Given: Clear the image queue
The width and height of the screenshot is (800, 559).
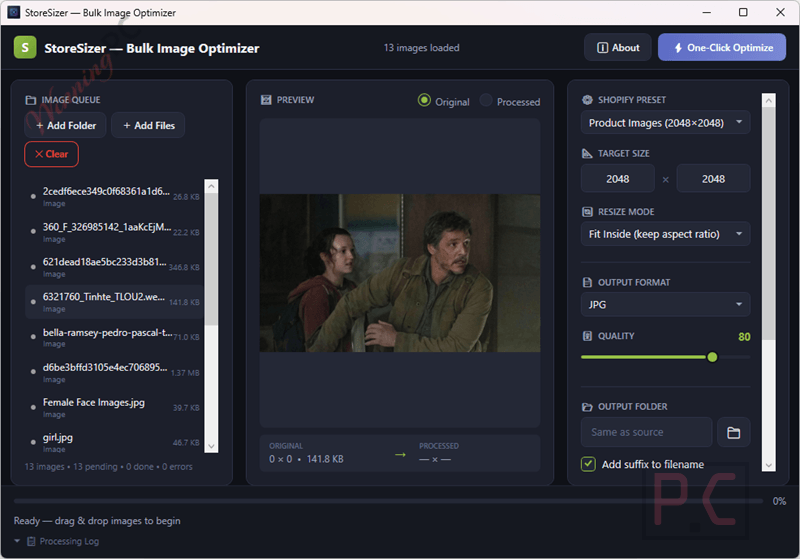Looking at the screenshot, I should click(52, 154).
